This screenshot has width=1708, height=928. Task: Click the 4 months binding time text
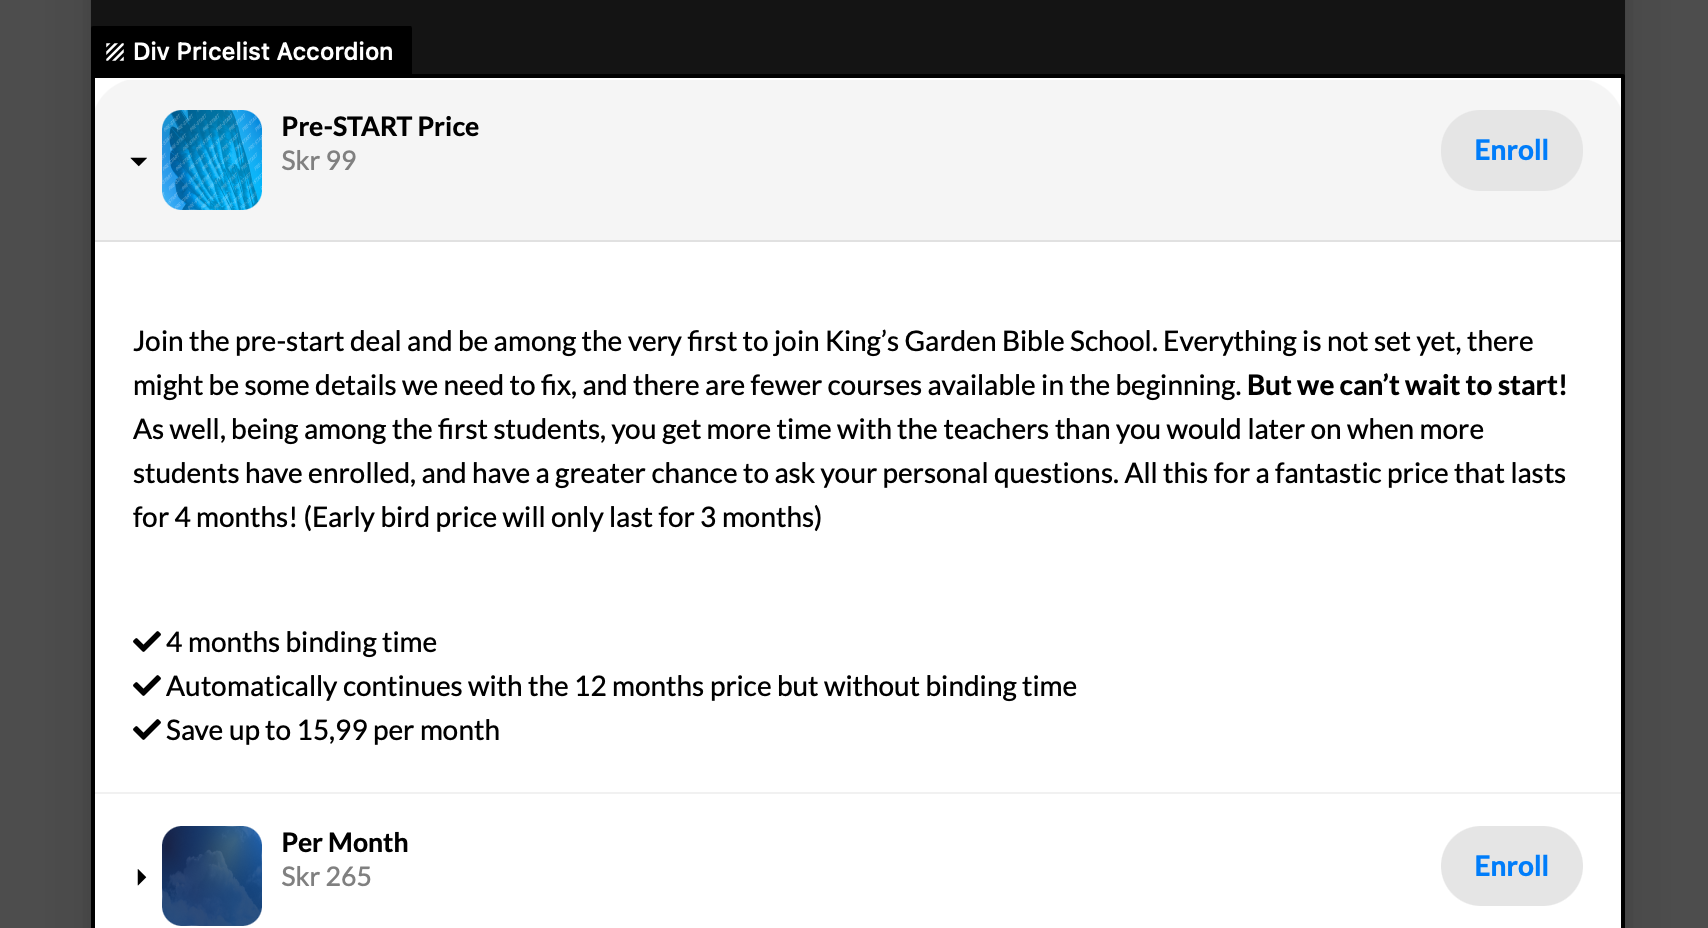pyautogui.click(x=301, y=642)
